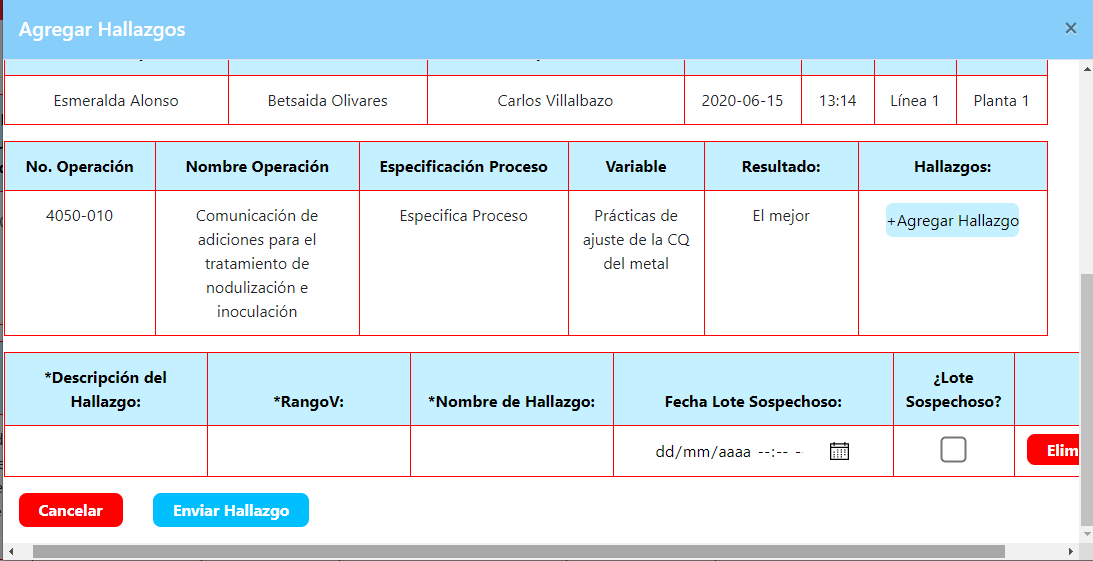
Task: Click the "El mejor" result cell
Action: point(781,263)
